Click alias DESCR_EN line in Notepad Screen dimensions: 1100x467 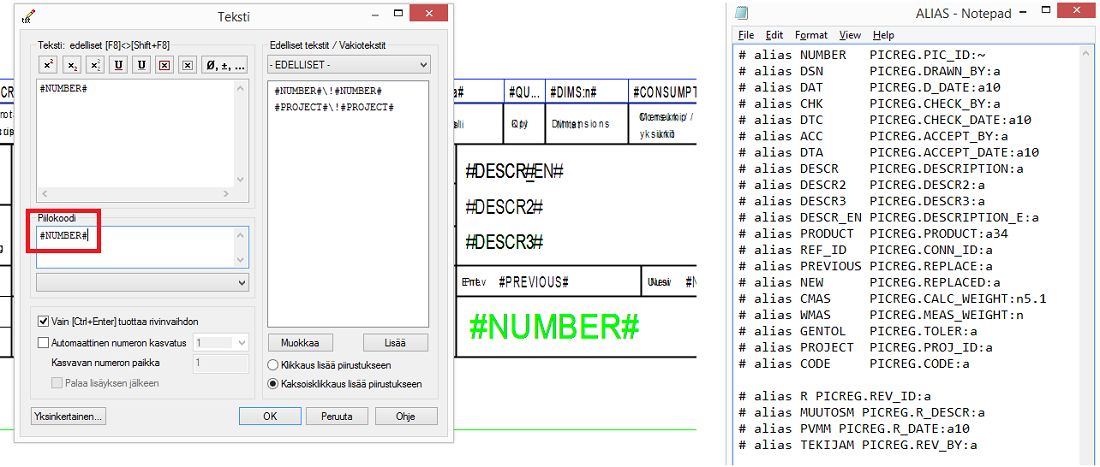889,217
